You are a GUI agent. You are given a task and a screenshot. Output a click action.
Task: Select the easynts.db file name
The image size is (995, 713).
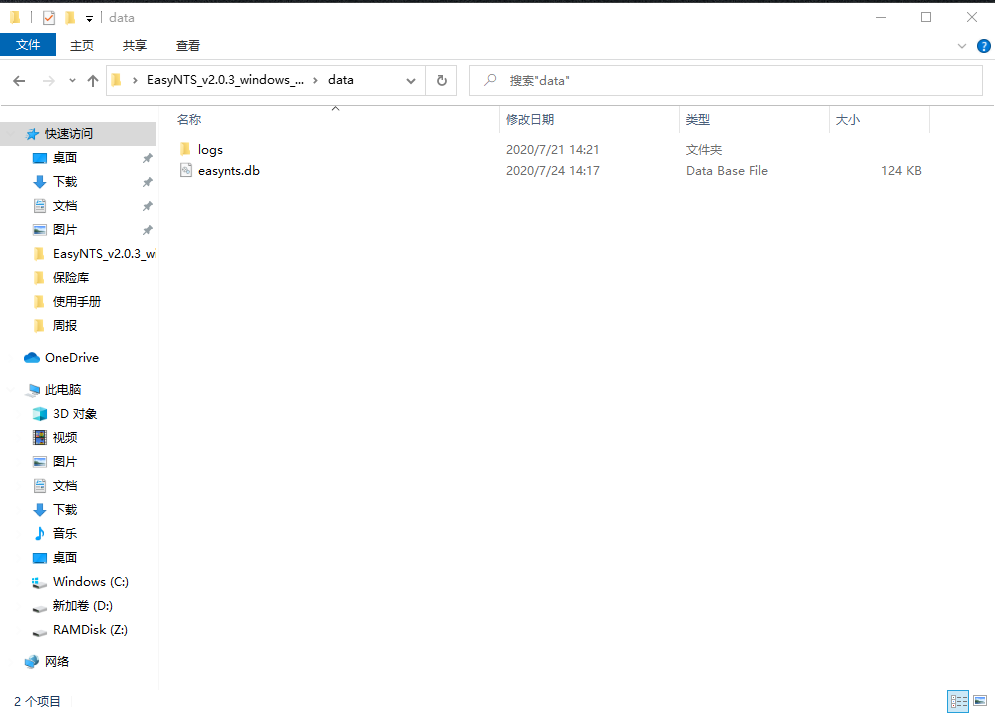(x=228, y=171)
